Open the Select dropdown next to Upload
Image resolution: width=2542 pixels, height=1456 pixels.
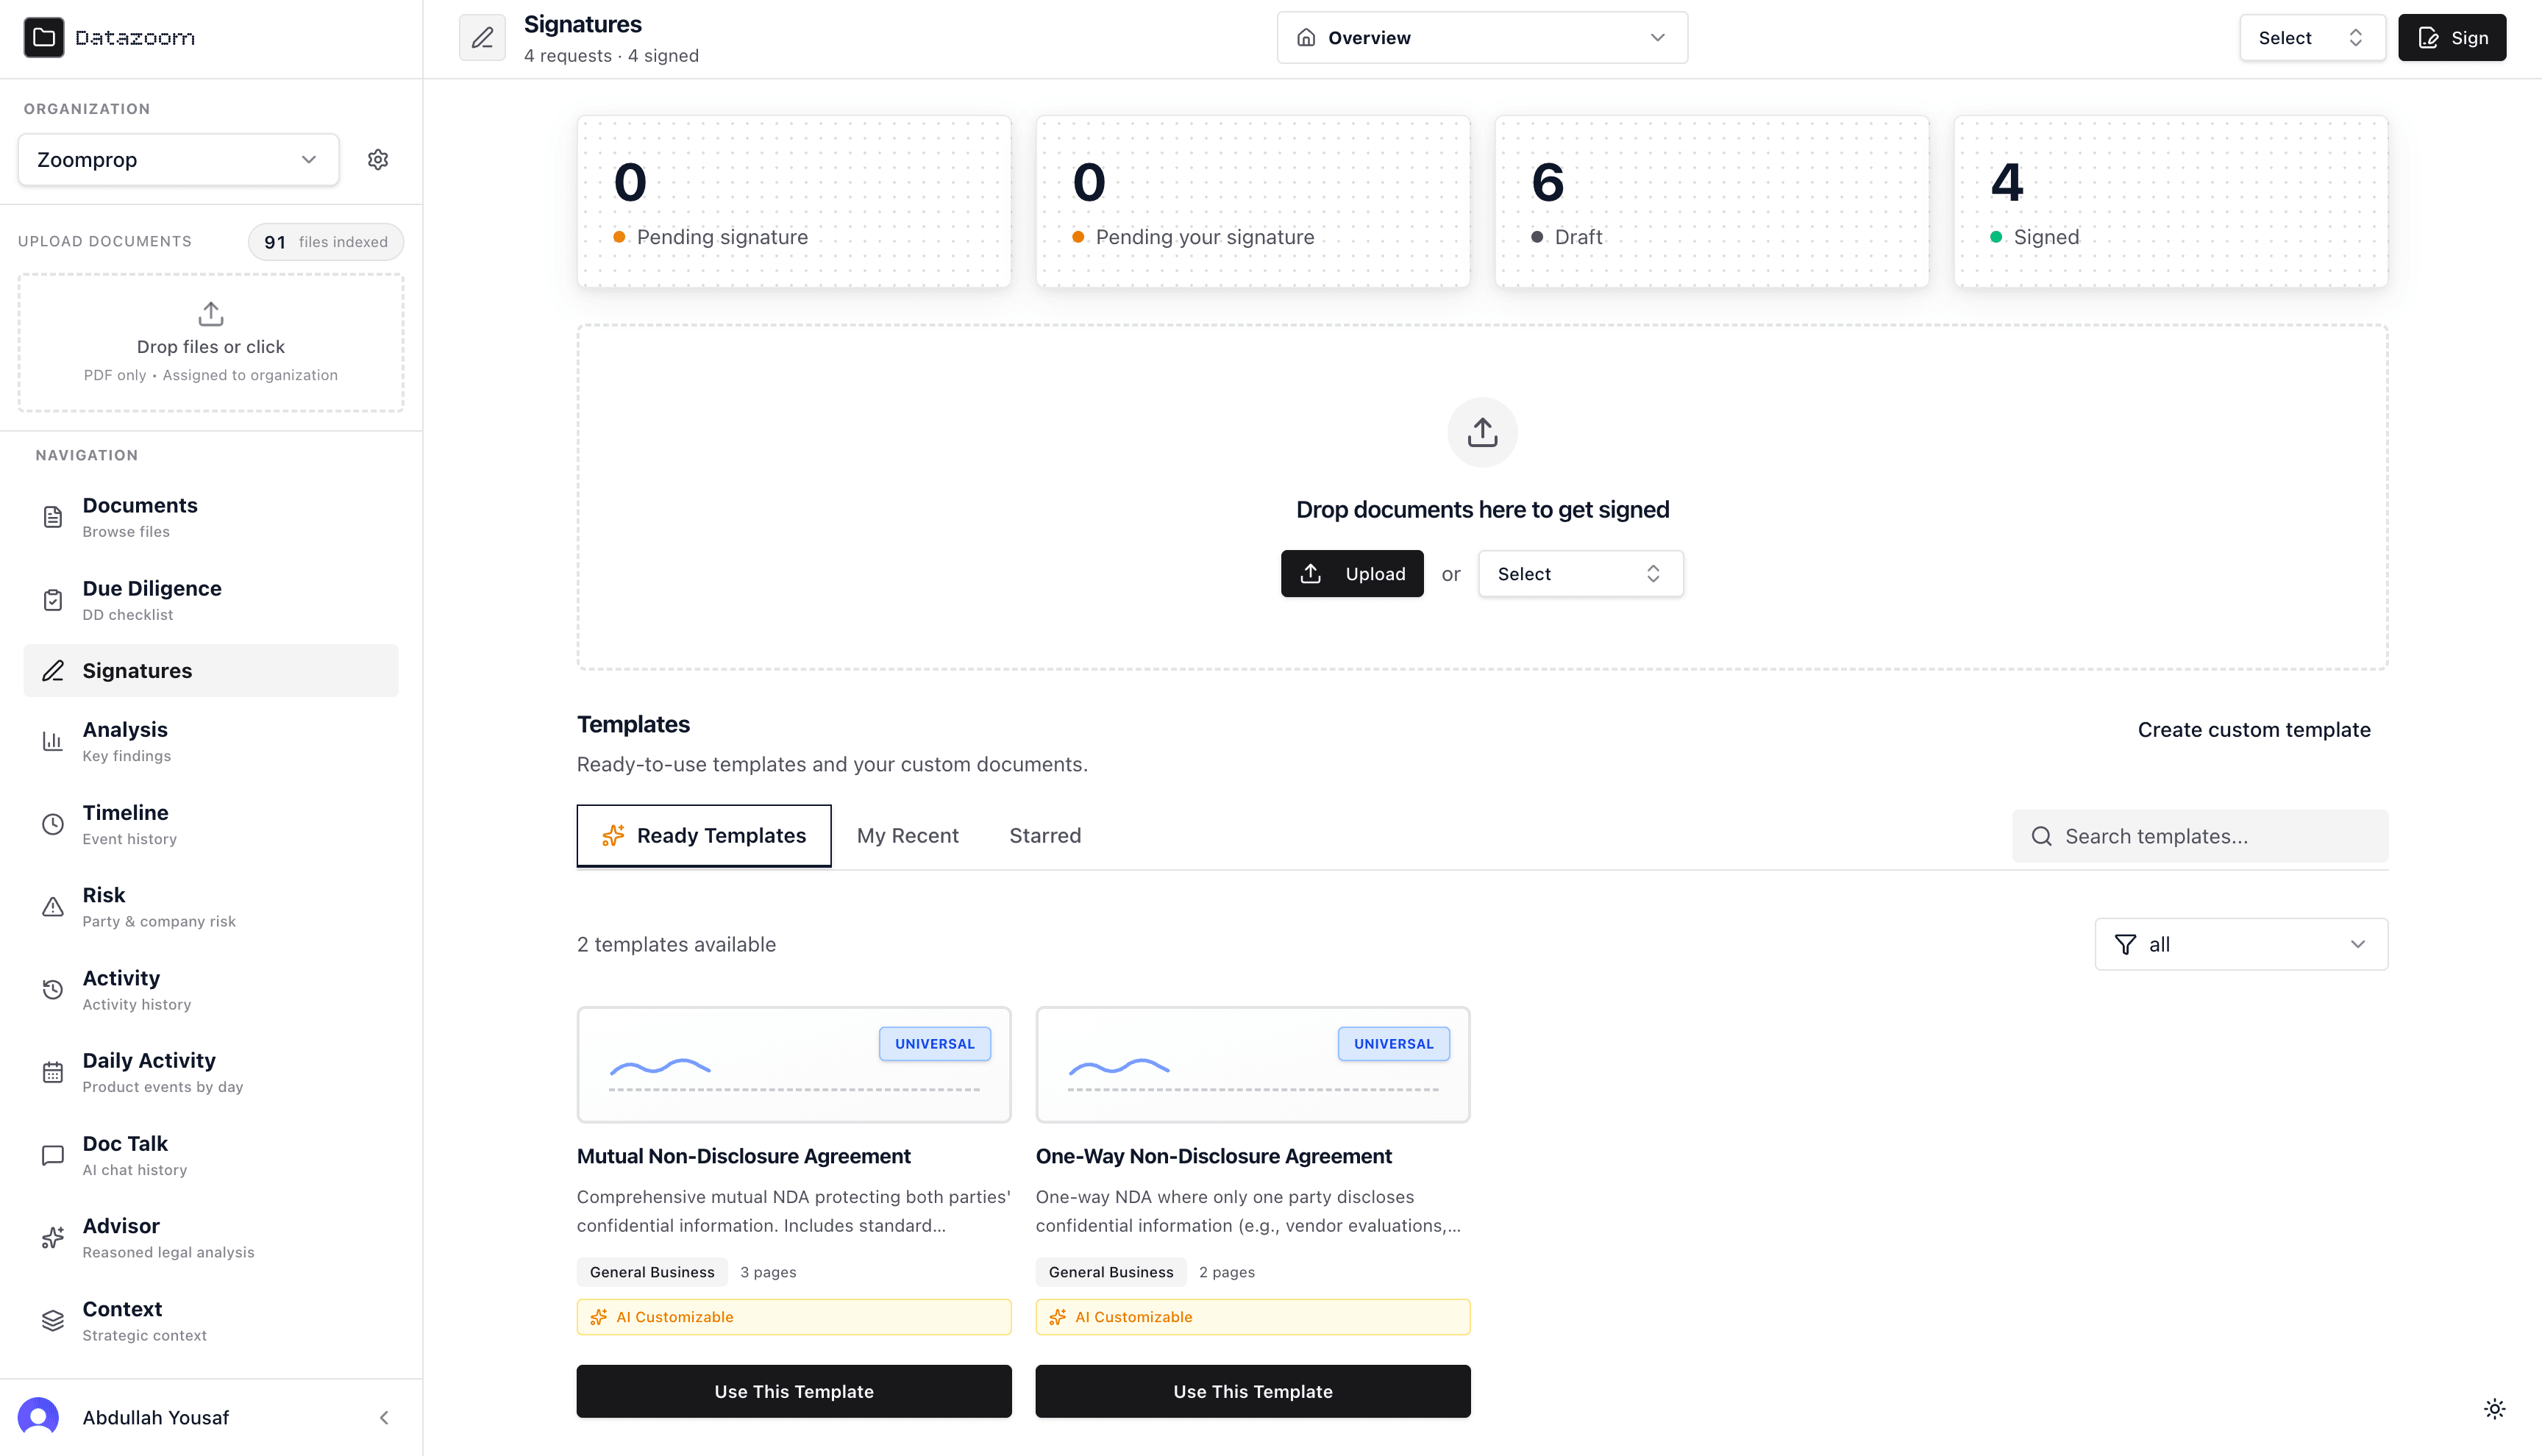click(1580, 574)
